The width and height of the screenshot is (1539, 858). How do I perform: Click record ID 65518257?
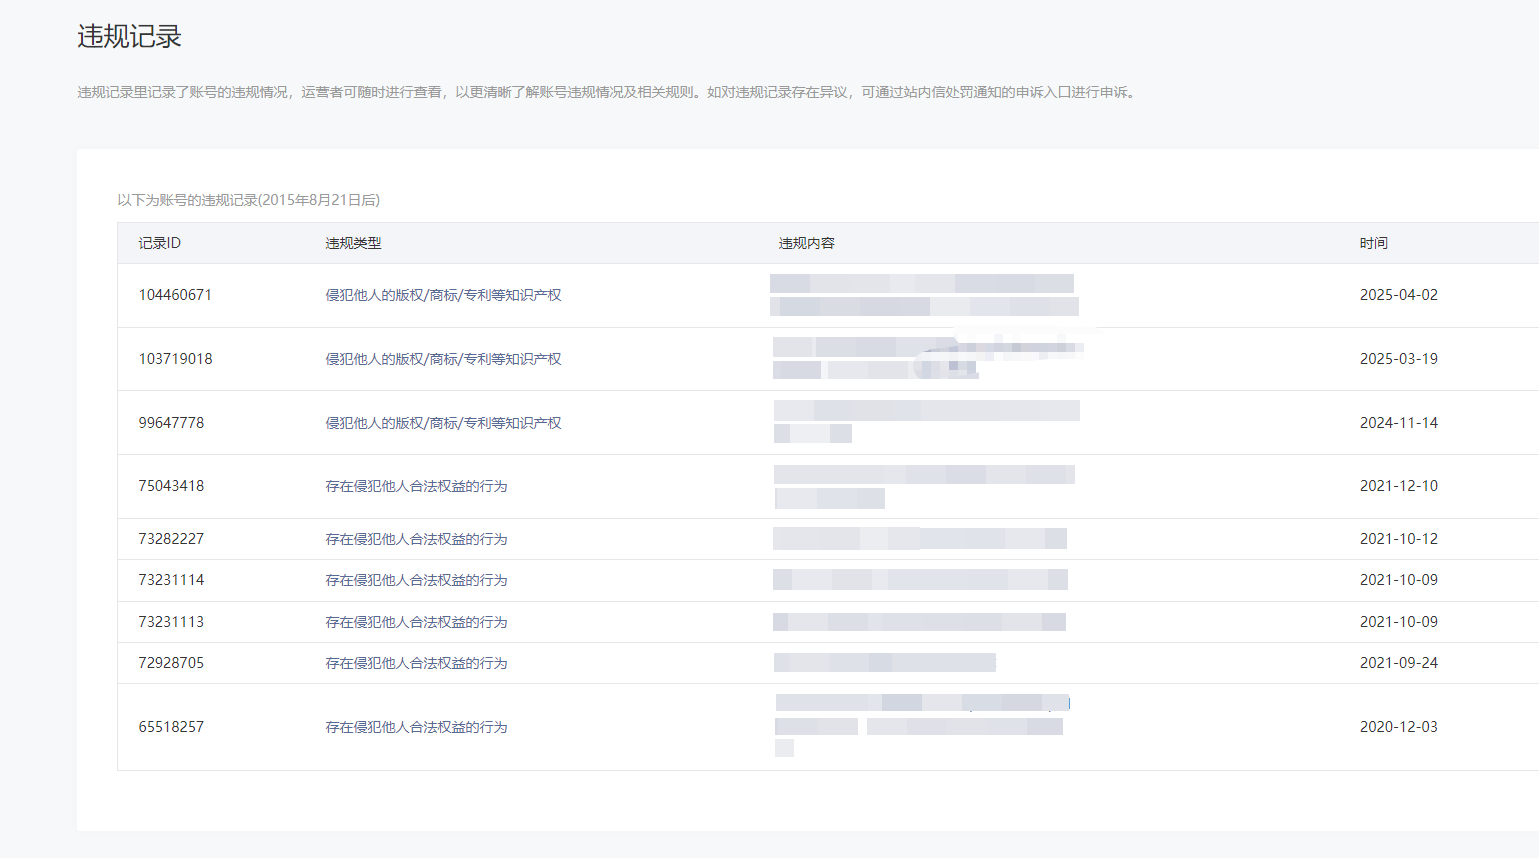coord(171,727)
